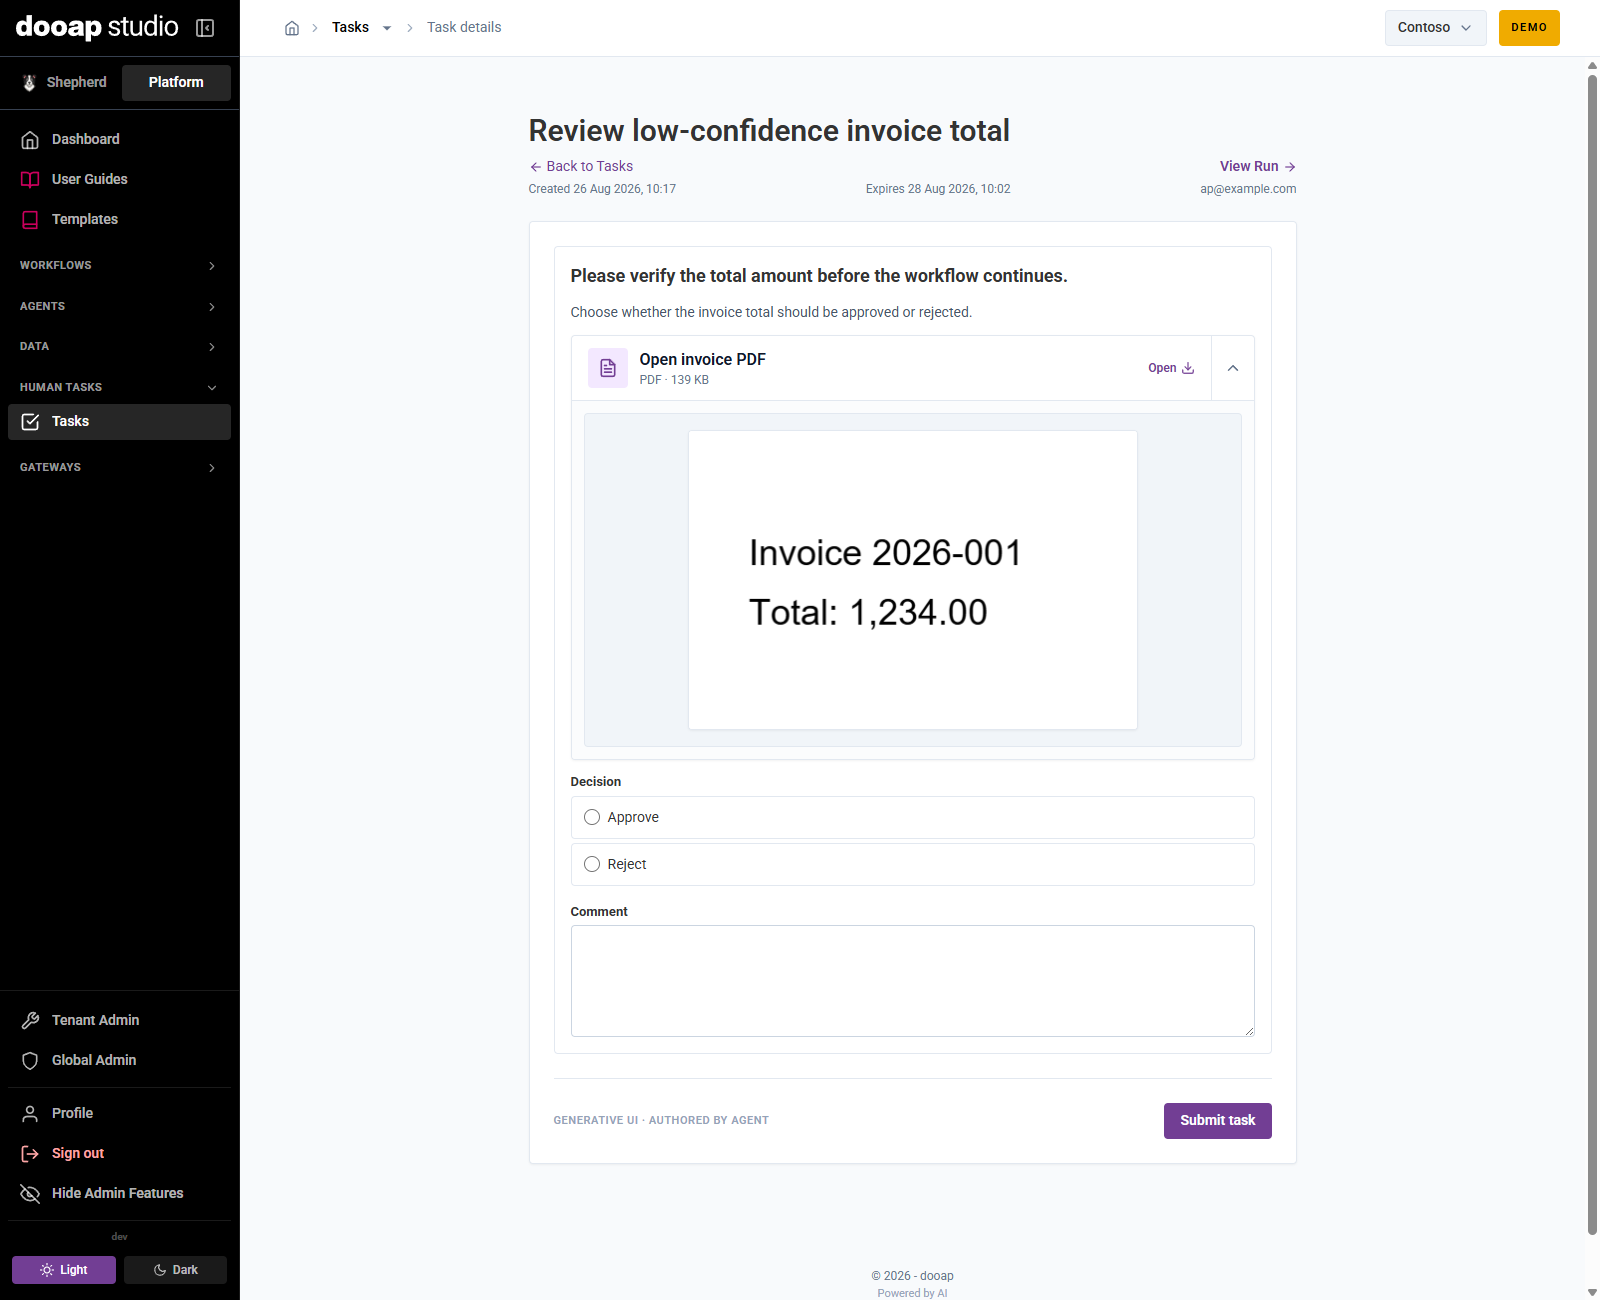This screenshot has width=1600, height=1300.
Task: Open the Dashboard sidebar item
Action: pos(119,139)
